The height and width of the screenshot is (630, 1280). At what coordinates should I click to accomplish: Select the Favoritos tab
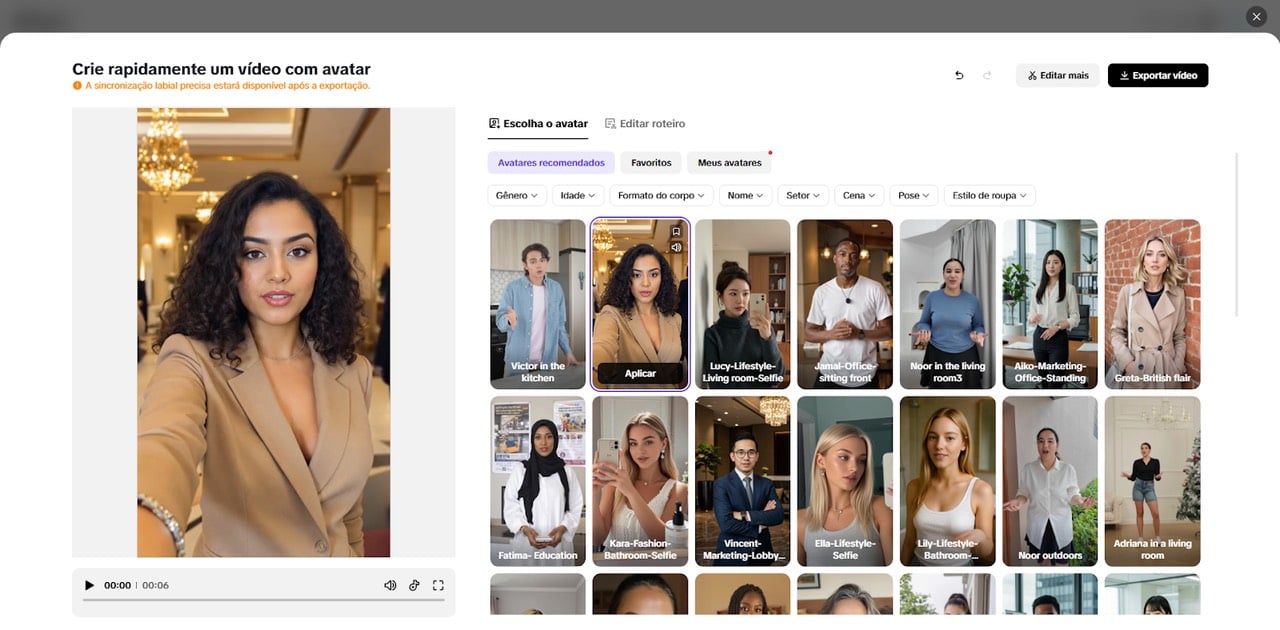[651, 163]
